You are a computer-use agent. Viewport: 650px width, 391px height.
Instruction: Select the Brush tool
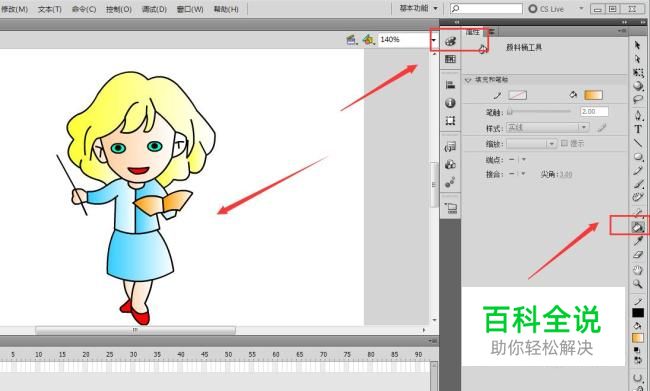coord(638,184)
